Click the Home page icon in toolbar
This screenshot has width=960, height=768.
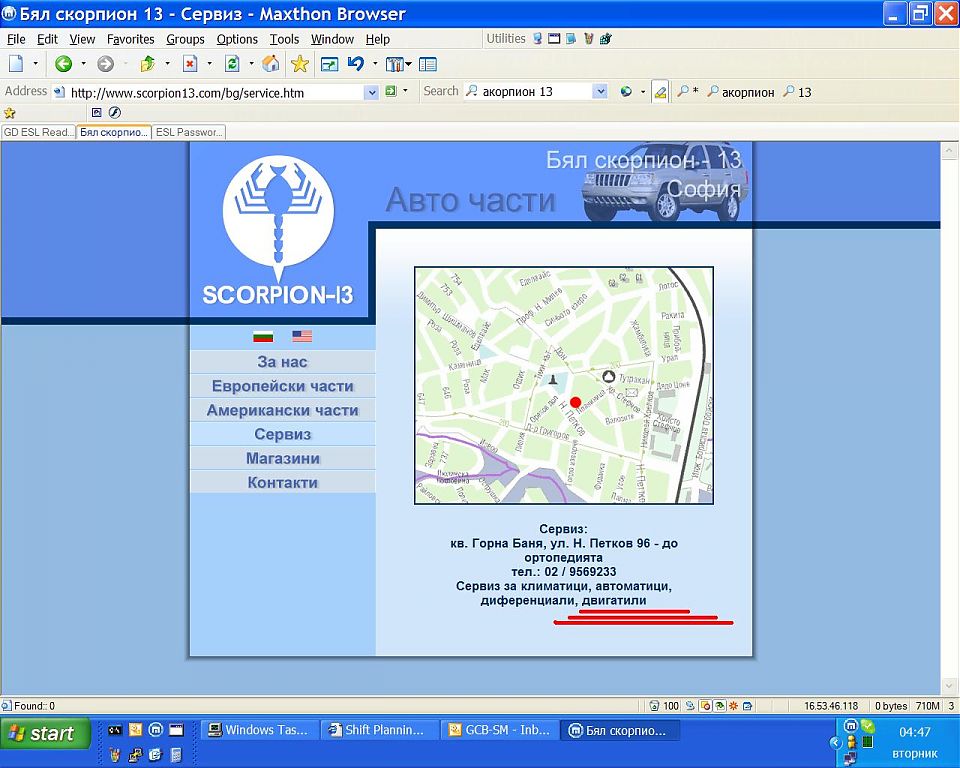point(270,64)
